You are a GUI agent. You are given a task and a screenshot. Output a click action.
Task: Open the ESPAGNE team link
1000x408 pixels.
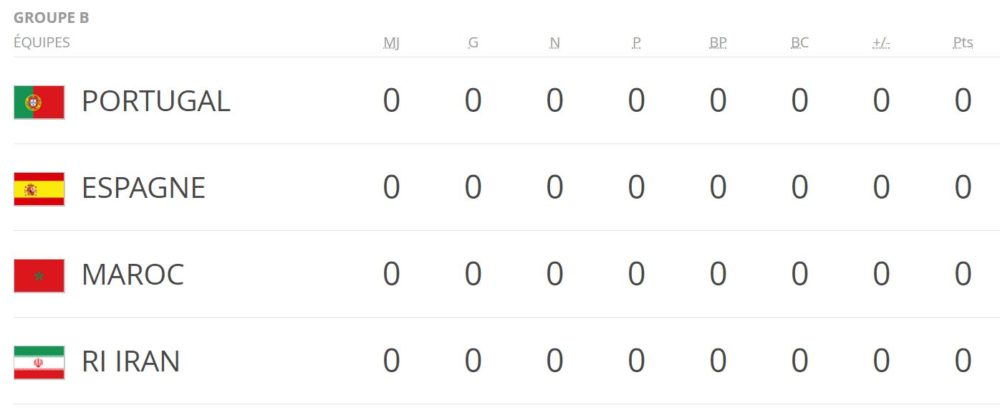(x=143, y=188)
